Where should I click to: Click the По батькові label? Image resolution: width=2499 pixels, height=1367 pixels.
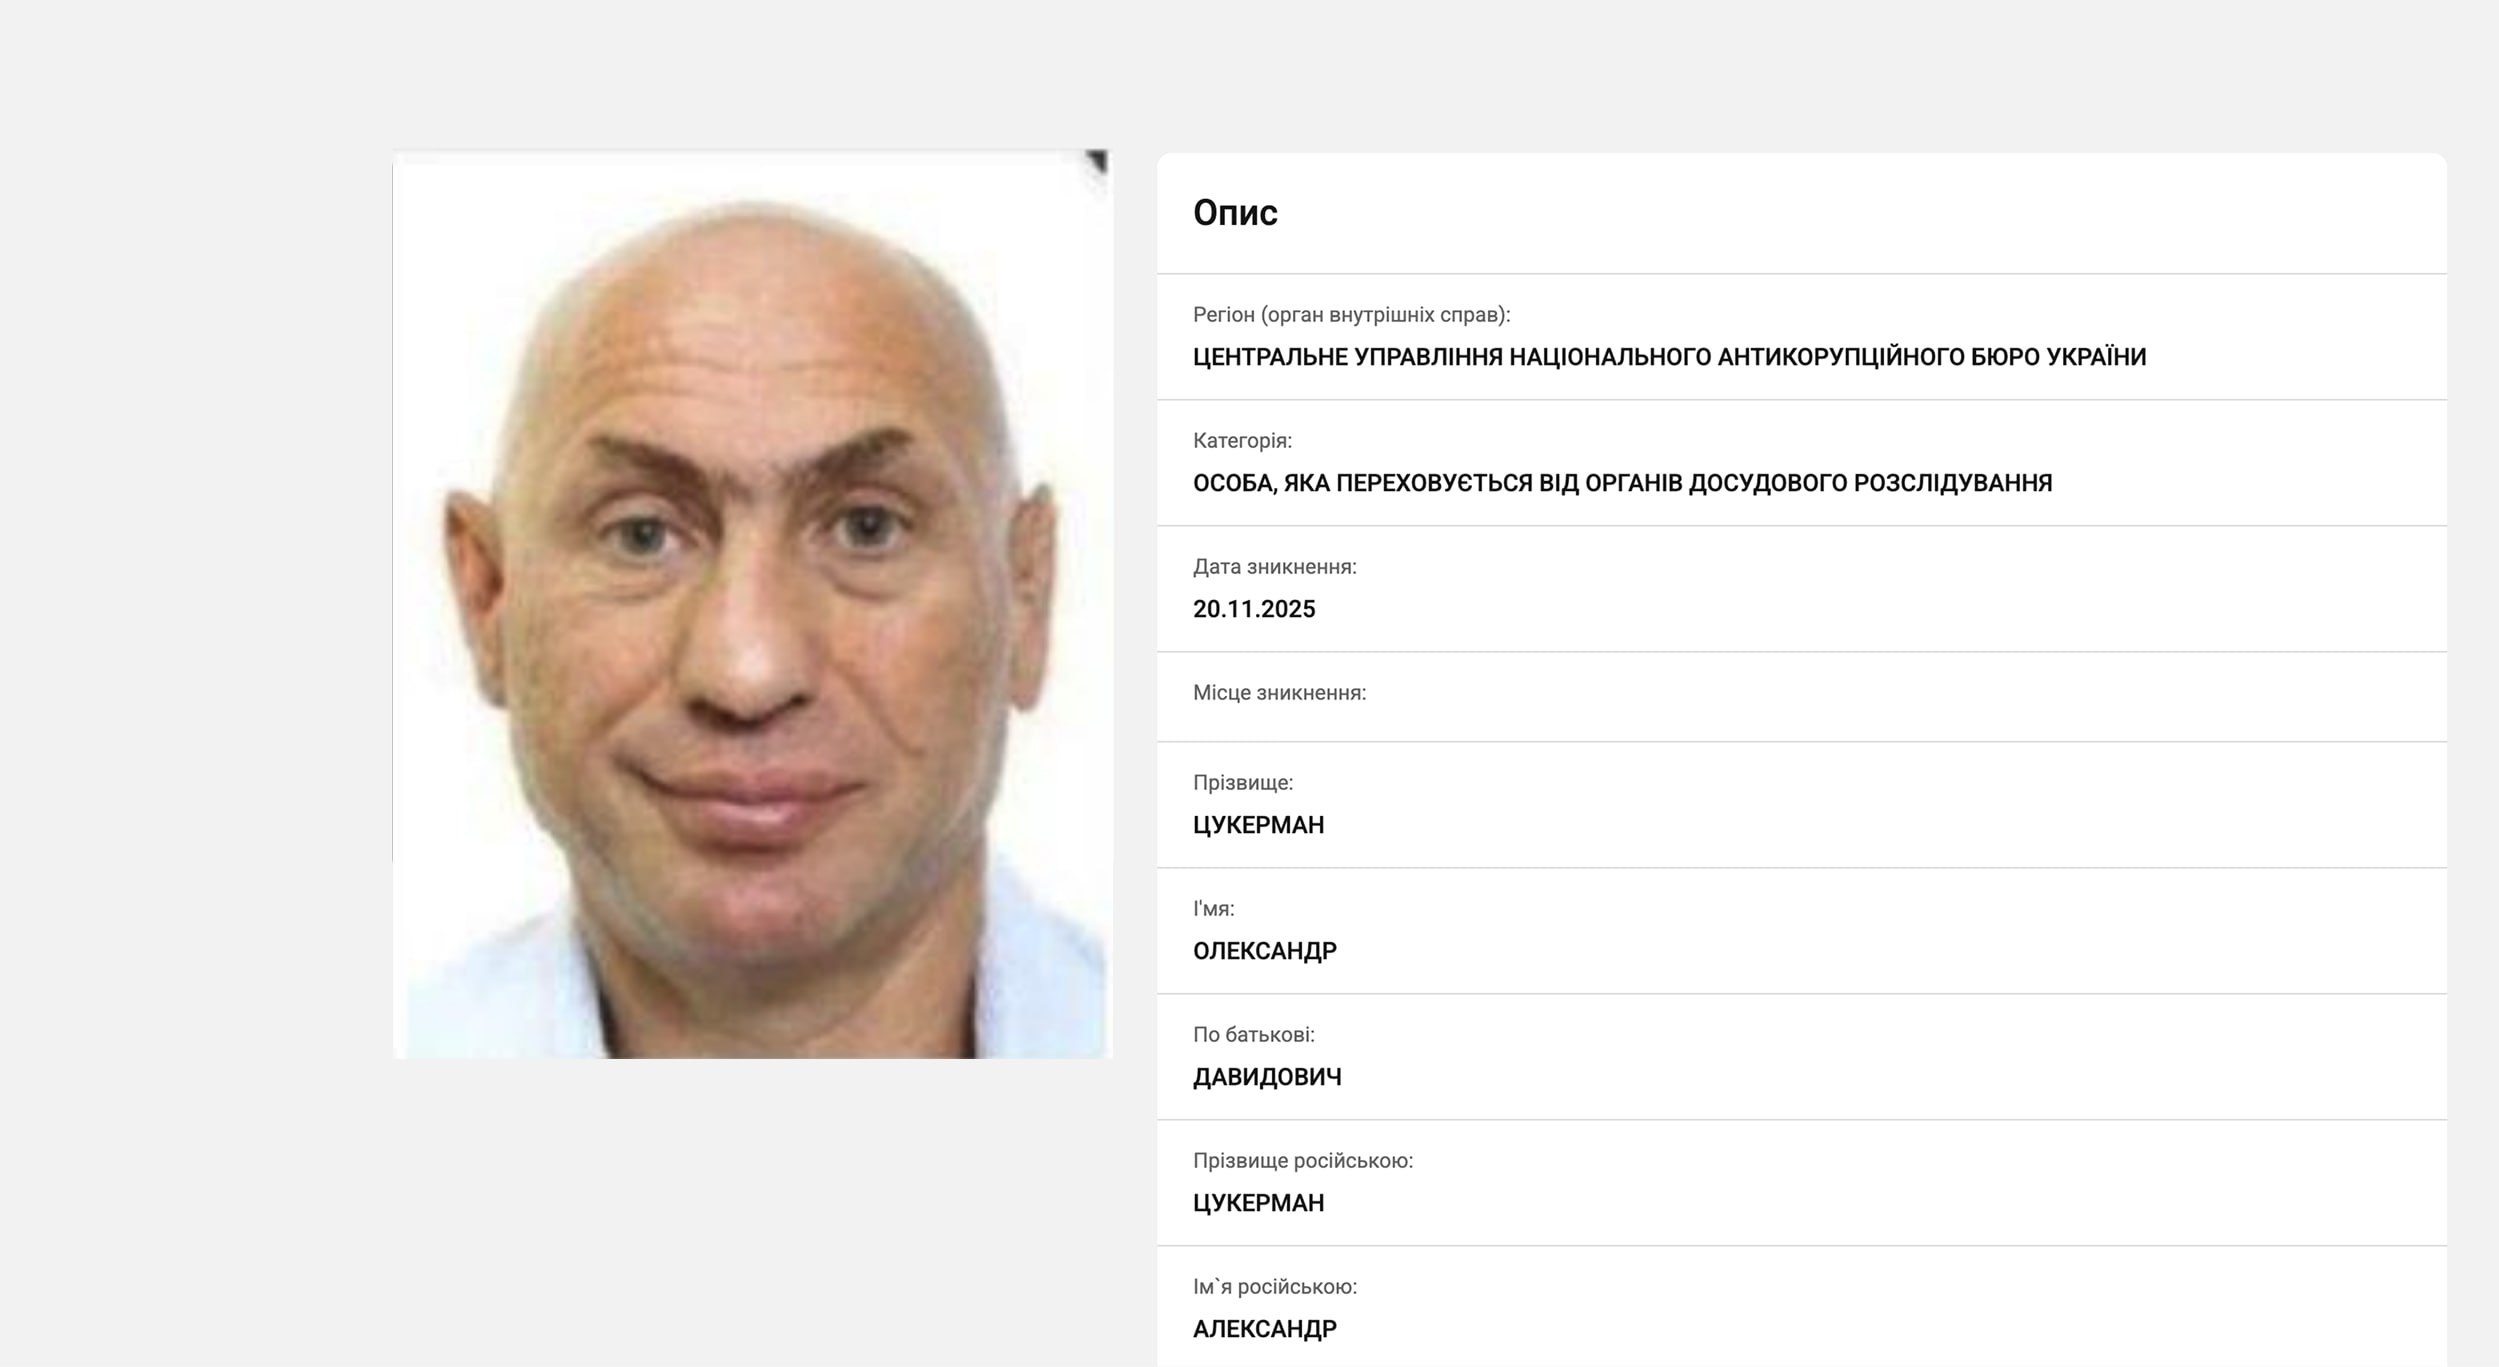(1253, 1035)
